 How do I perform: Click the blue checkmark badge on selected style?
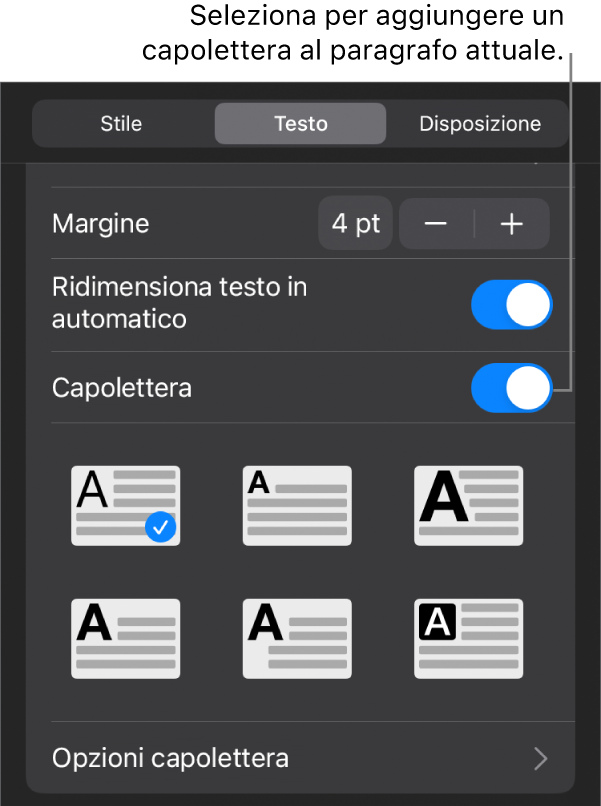pyautogui.click(x=160, y=527)
